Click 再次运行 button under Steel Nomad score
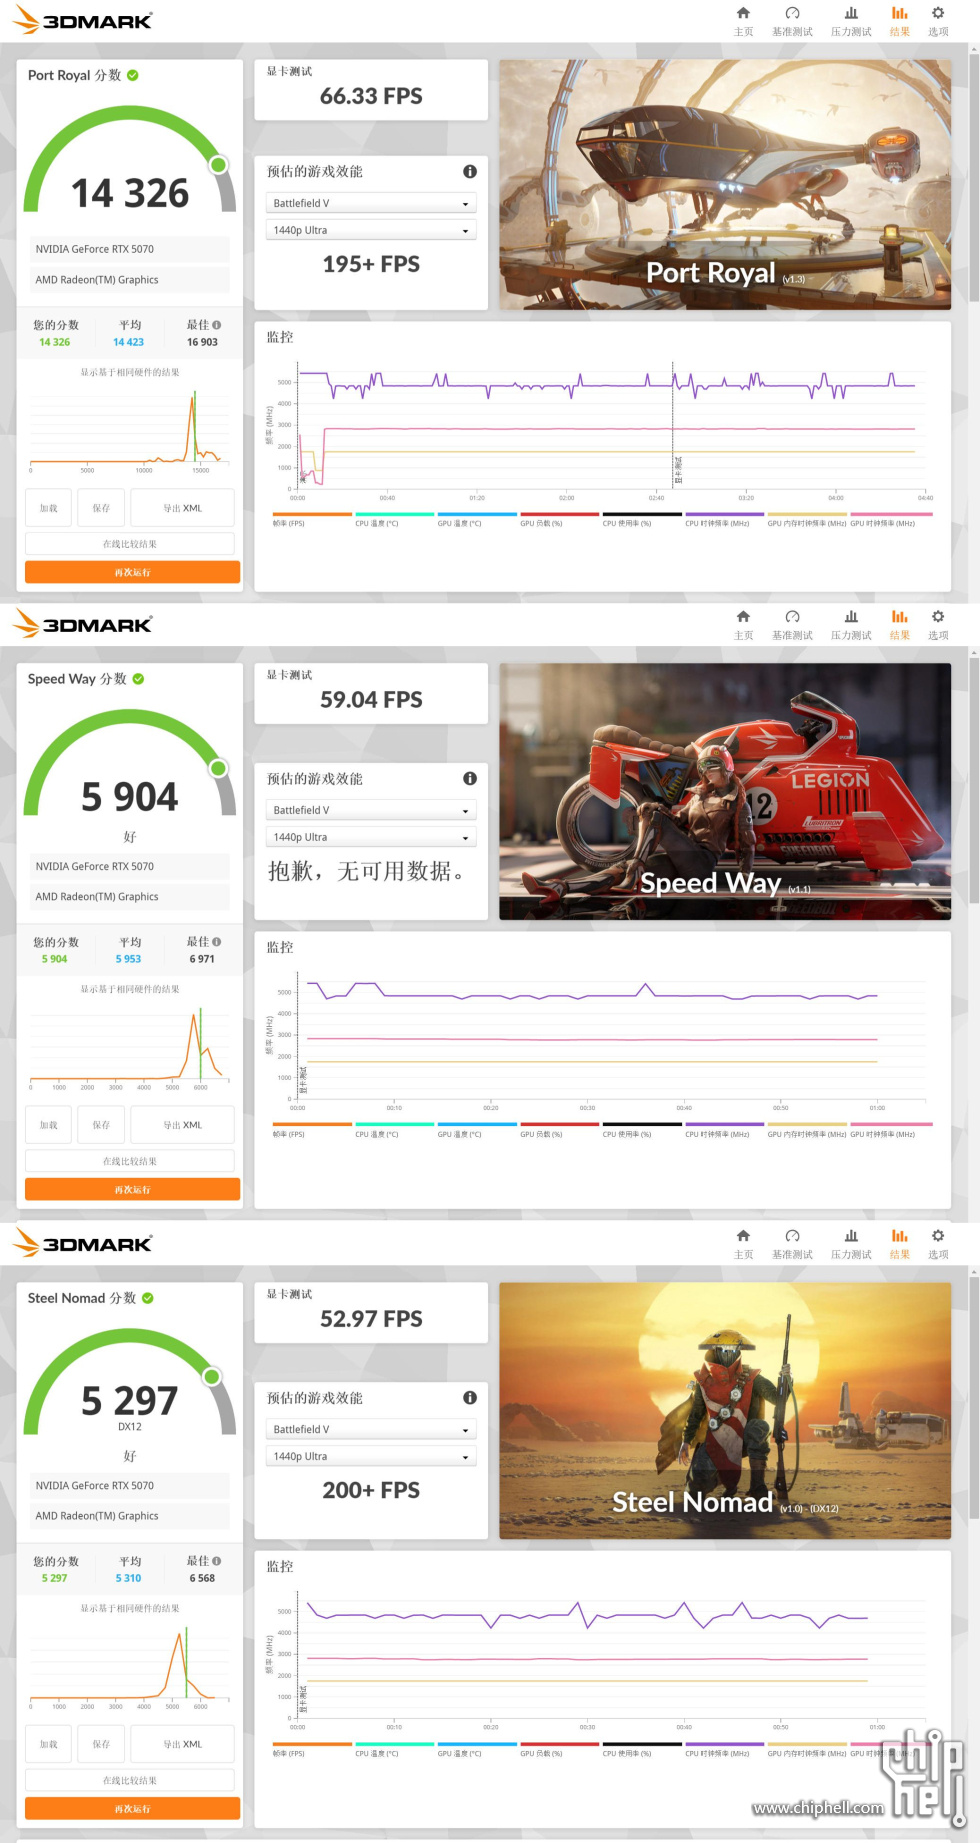The width and height of the screenshot is (980, 1843). pos(132,1808)
